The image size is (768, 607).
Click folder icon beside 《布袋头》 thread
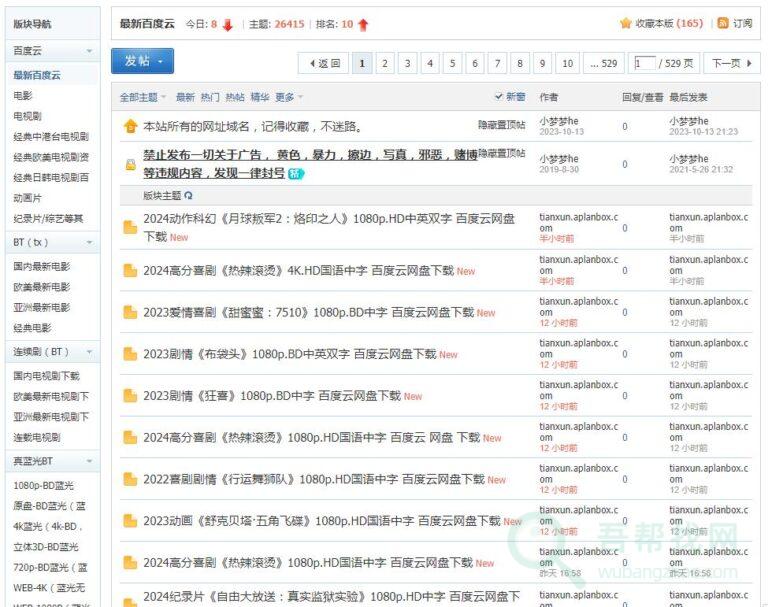(x=130, y=354)
